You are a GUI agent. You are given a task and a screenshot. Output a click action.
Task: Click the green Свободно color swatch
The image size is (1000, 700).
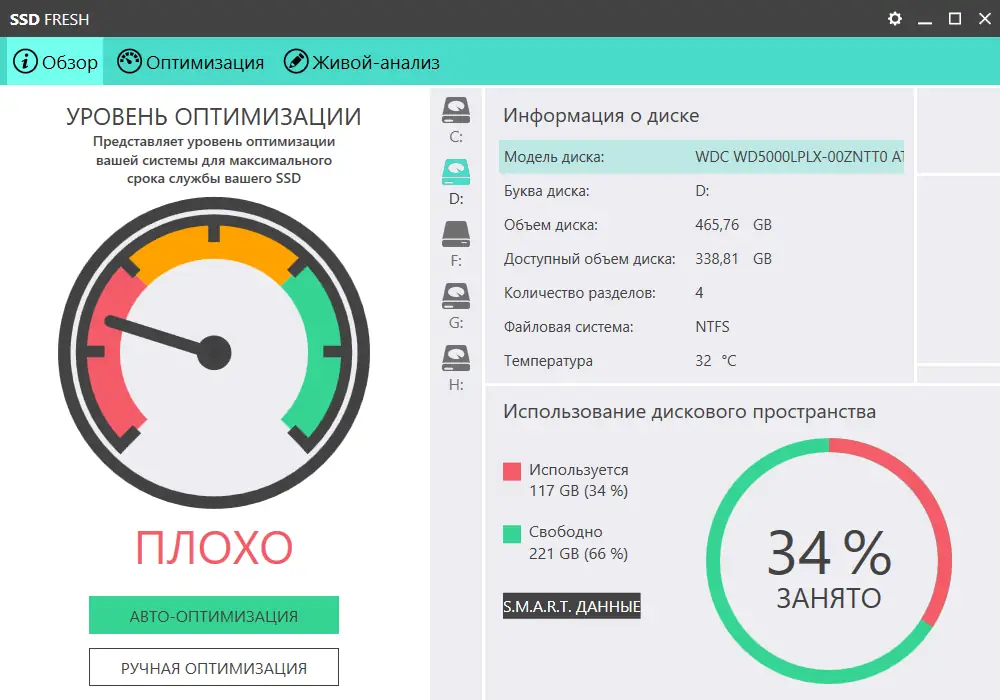(x=512, y=534)
